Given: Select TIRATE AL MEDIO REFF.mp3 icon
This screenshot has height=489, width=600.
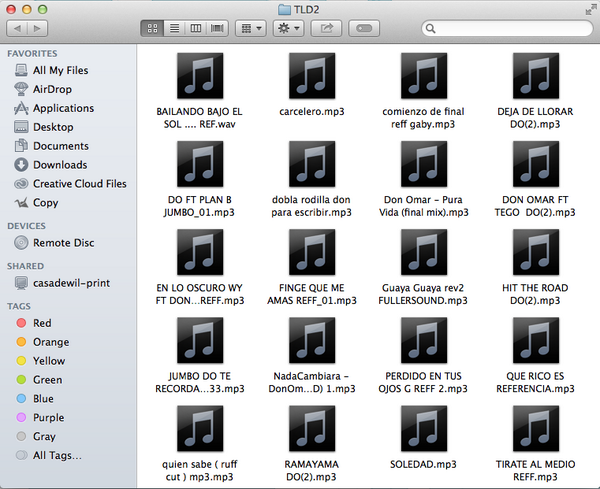Looking at the screenshot, I should pos(536,429).
